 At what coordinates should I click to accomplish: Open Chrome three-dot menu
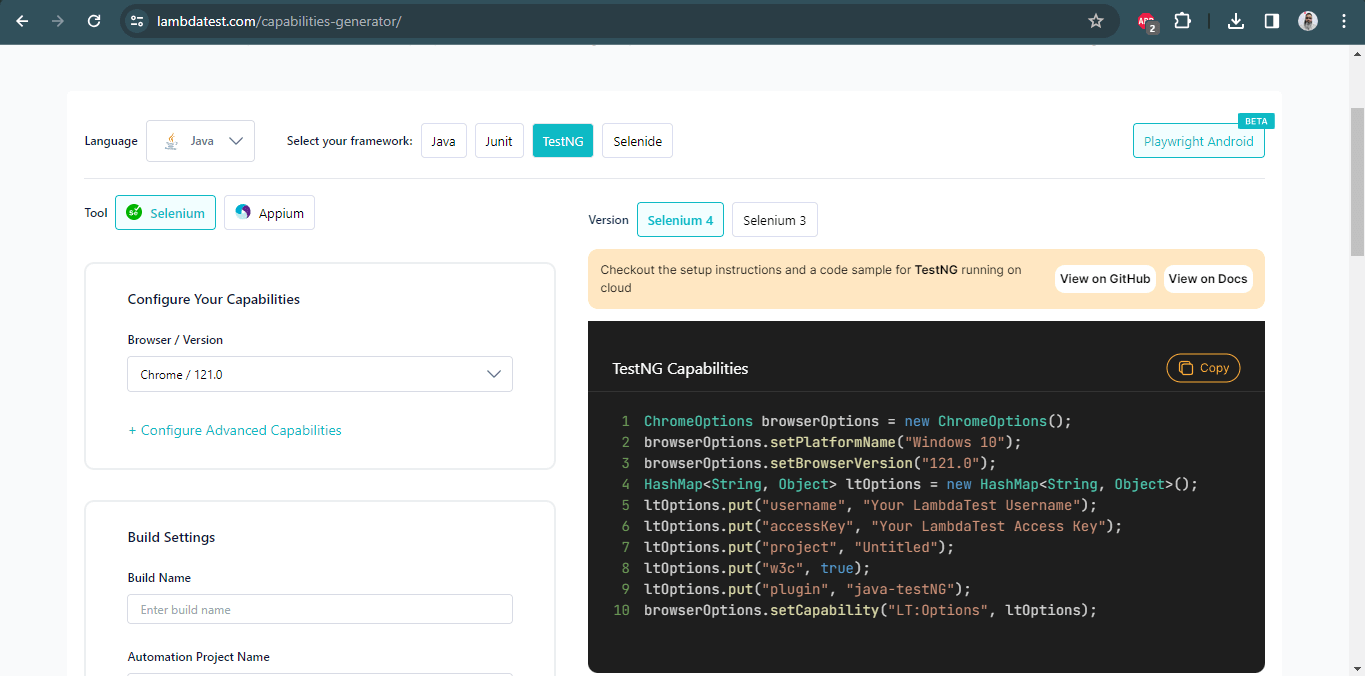pos(1343,21)
